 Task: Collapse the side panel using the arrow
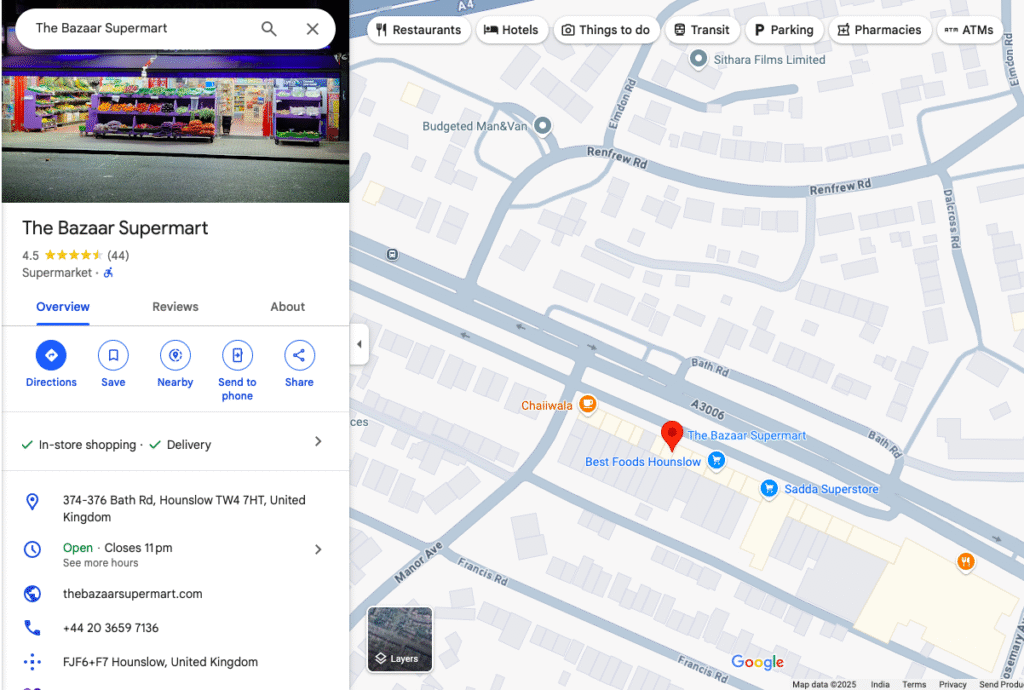[x=359, y=344]
